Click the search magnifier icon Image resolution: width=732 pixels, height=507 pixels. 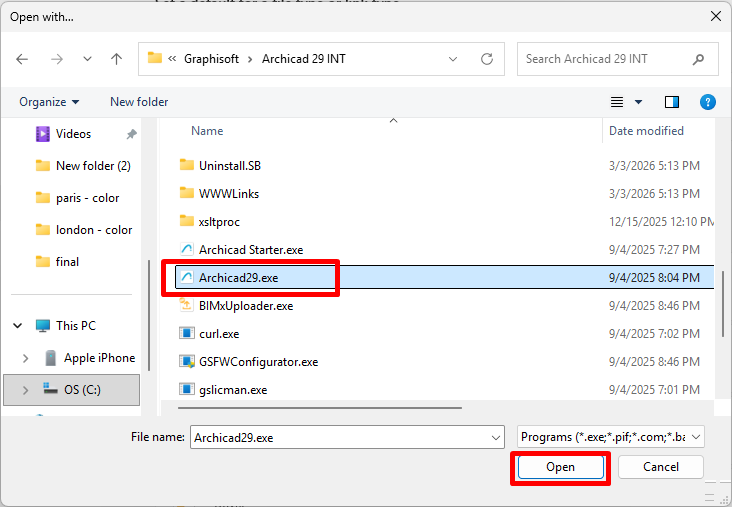pos(698,59)
